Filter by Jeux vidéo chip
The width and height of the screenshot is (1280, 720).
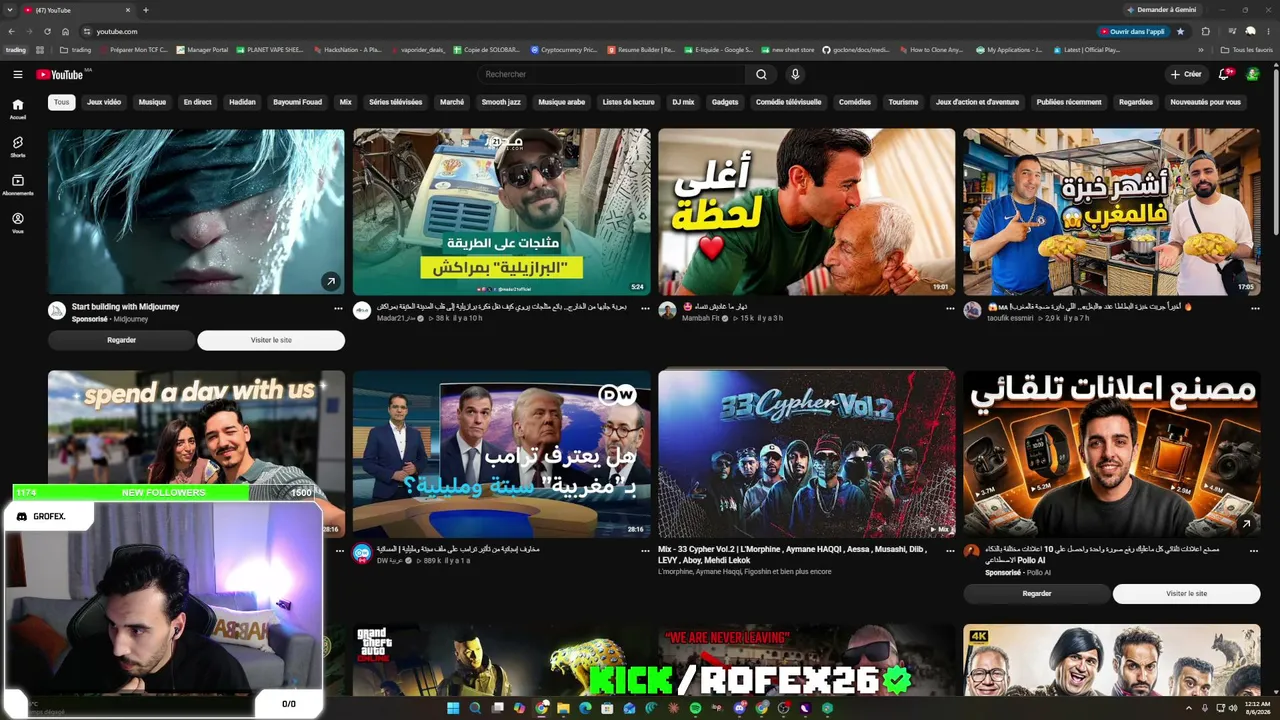(x=104, y=102)
